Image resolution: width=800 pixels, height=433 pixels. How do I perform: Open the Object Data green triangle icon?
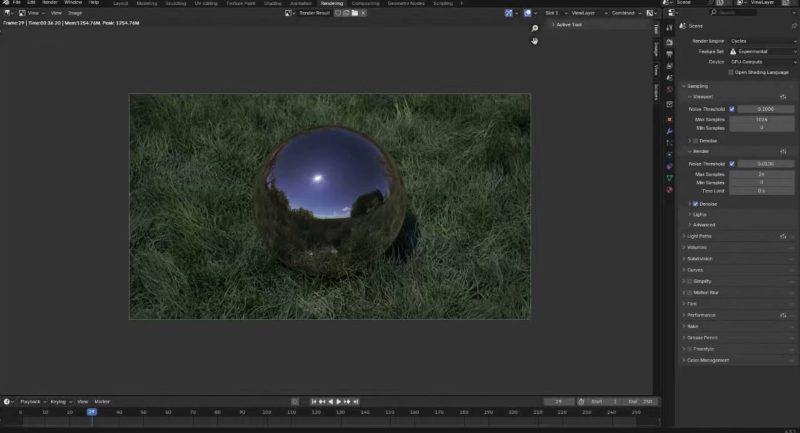[x=669, y=178]
